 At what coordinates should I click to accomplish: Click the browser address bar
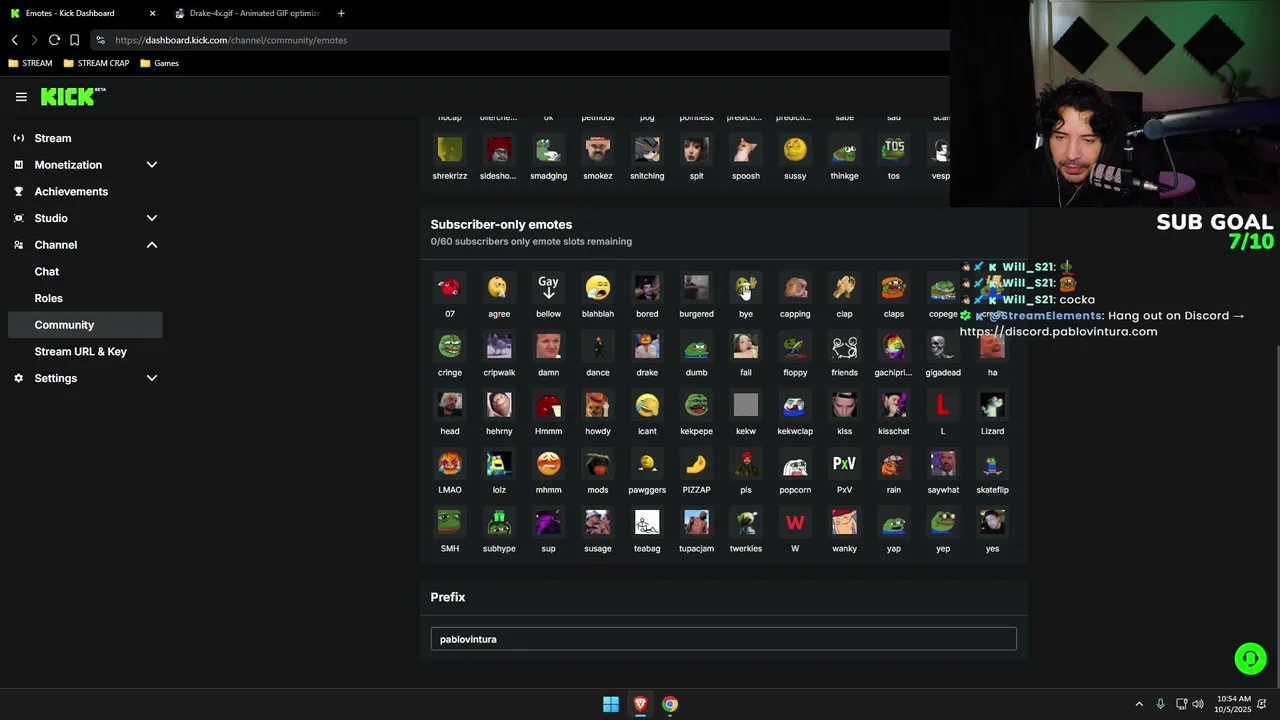tap(520, 40)
